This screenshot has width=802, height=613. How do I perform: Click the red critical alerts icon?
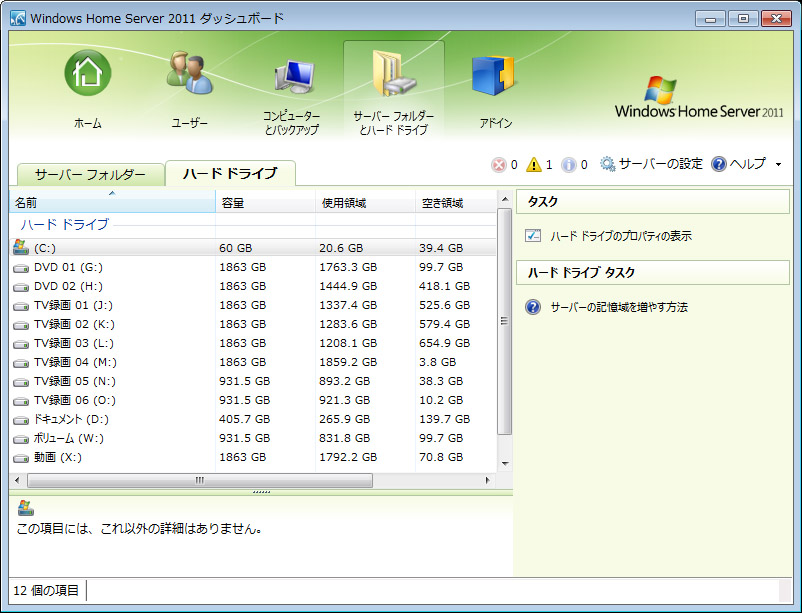(498, 165)
